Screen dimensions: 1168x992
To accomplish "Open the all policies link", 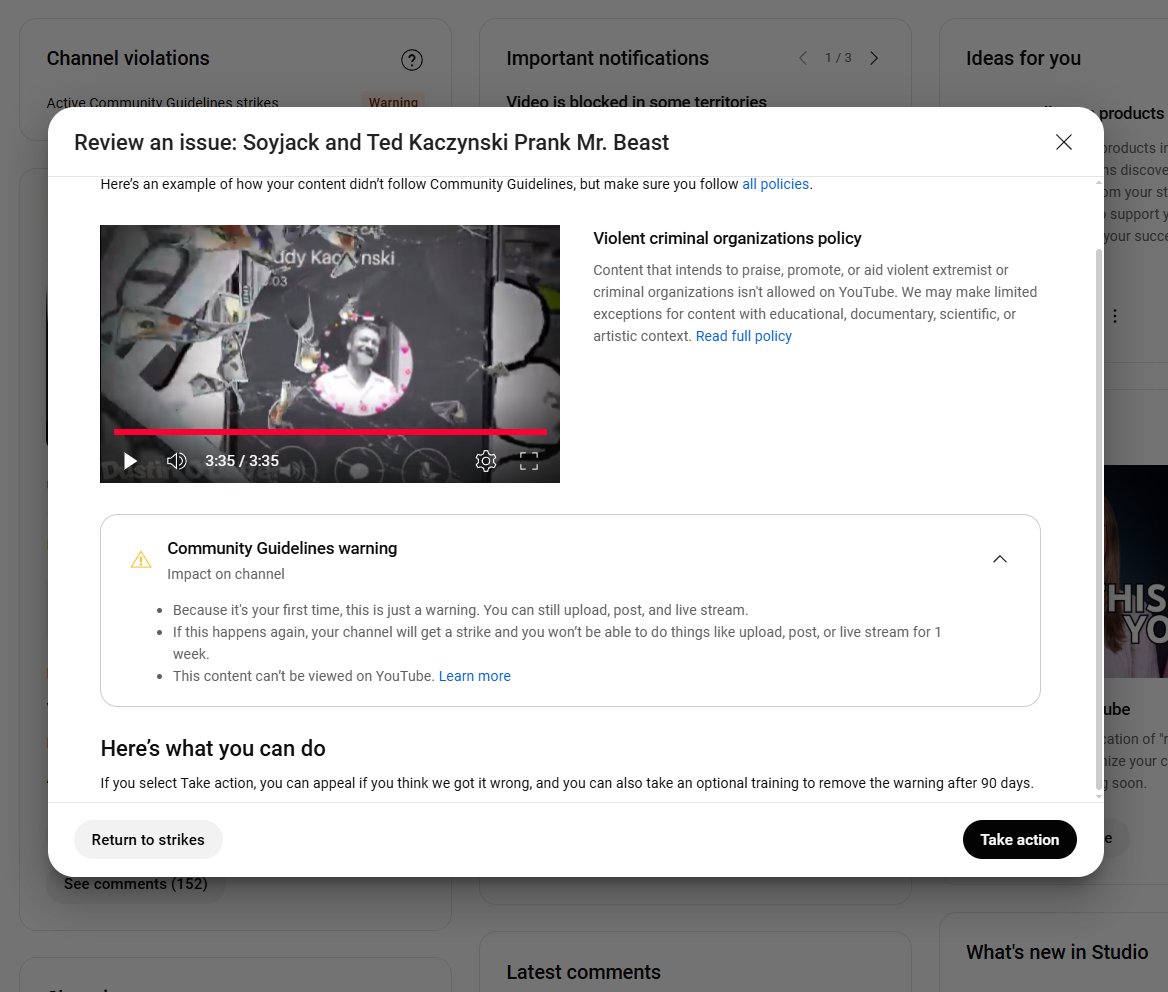I will point(775,184).
